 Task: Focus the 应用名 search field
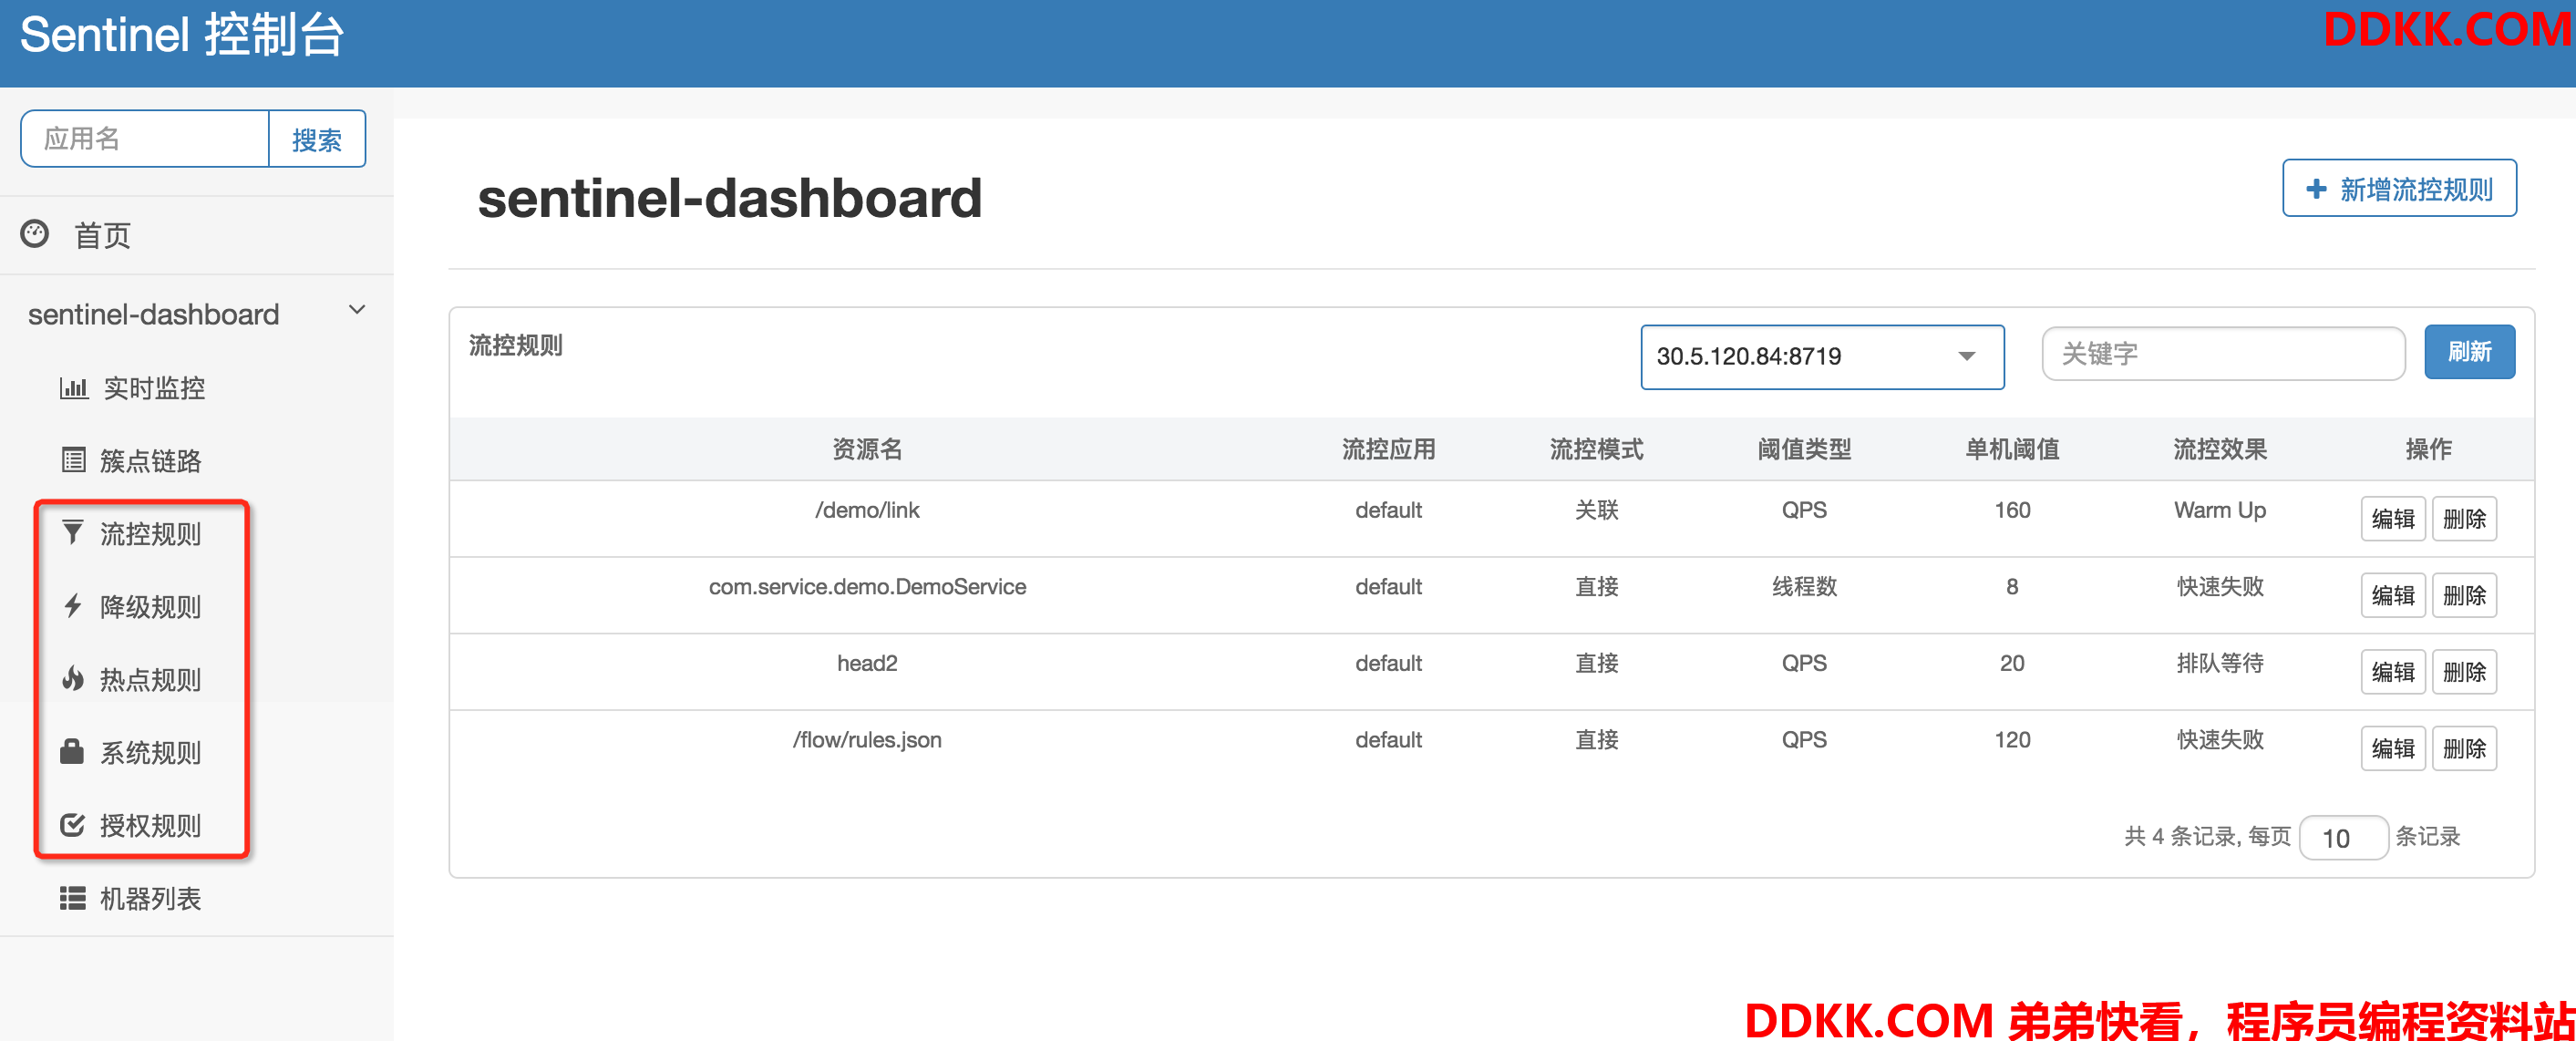[146, 139]
